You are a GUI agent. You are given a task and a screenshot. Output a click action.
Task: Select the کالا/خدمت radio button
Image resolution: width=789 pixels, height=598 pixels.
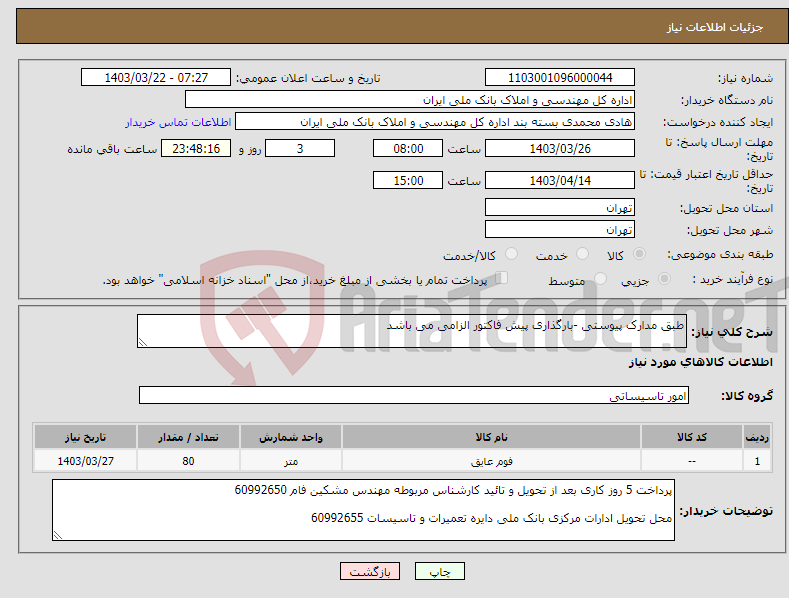[x=511, y=254]
